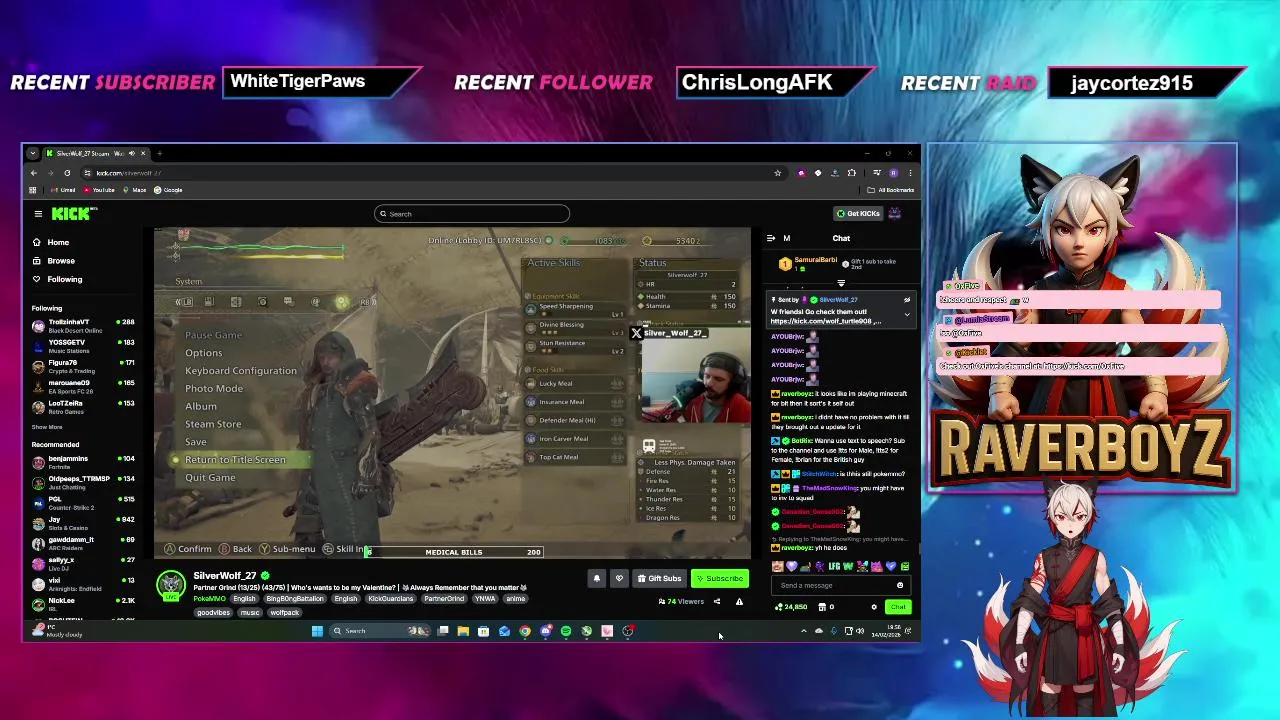Click the anime tag

(515, 598)
